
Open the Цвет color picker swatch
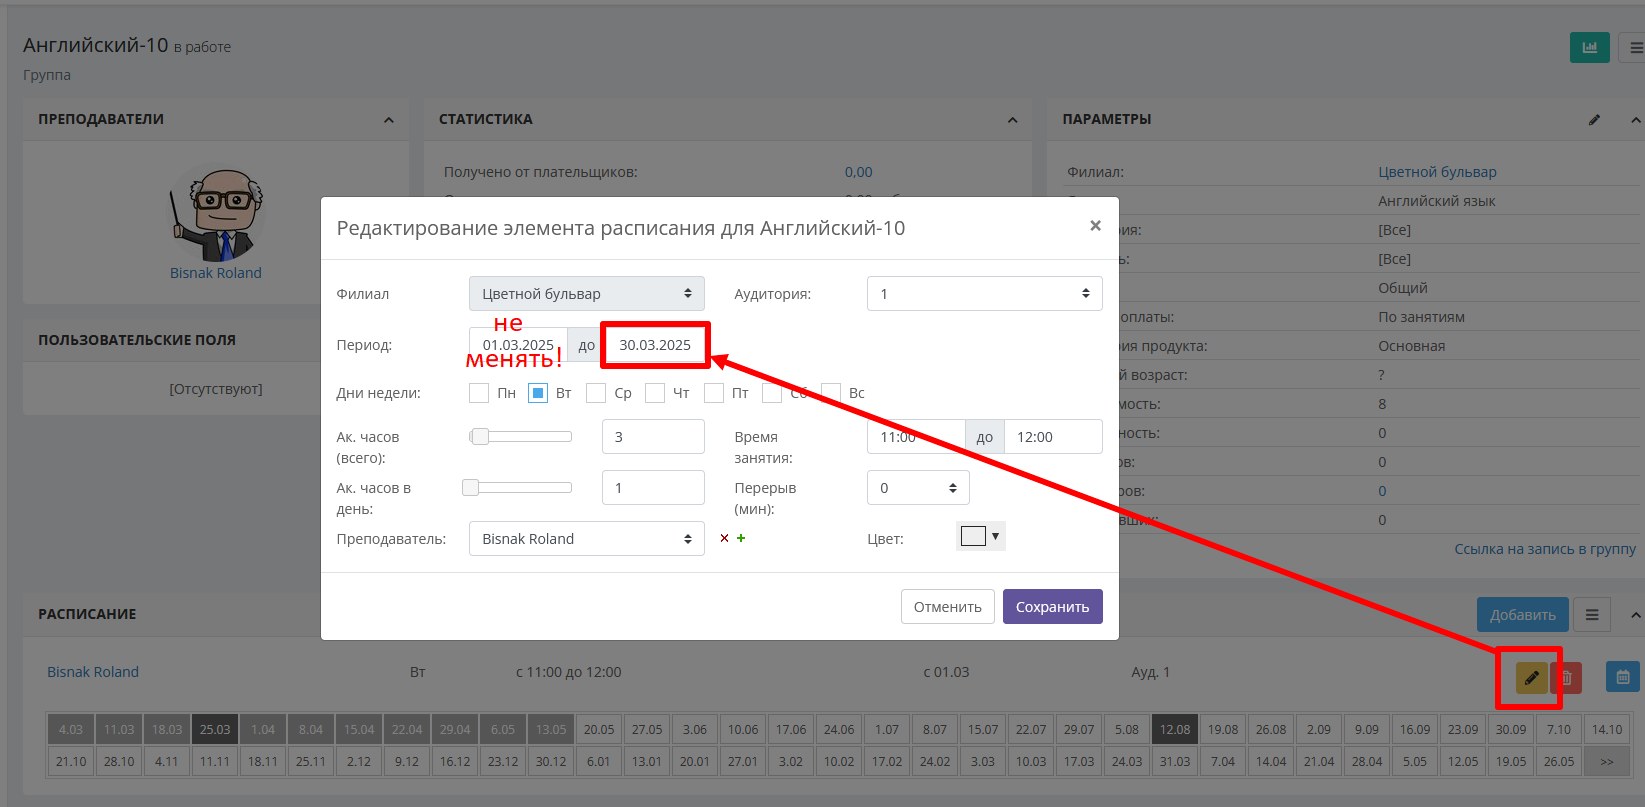coord(981,536)
